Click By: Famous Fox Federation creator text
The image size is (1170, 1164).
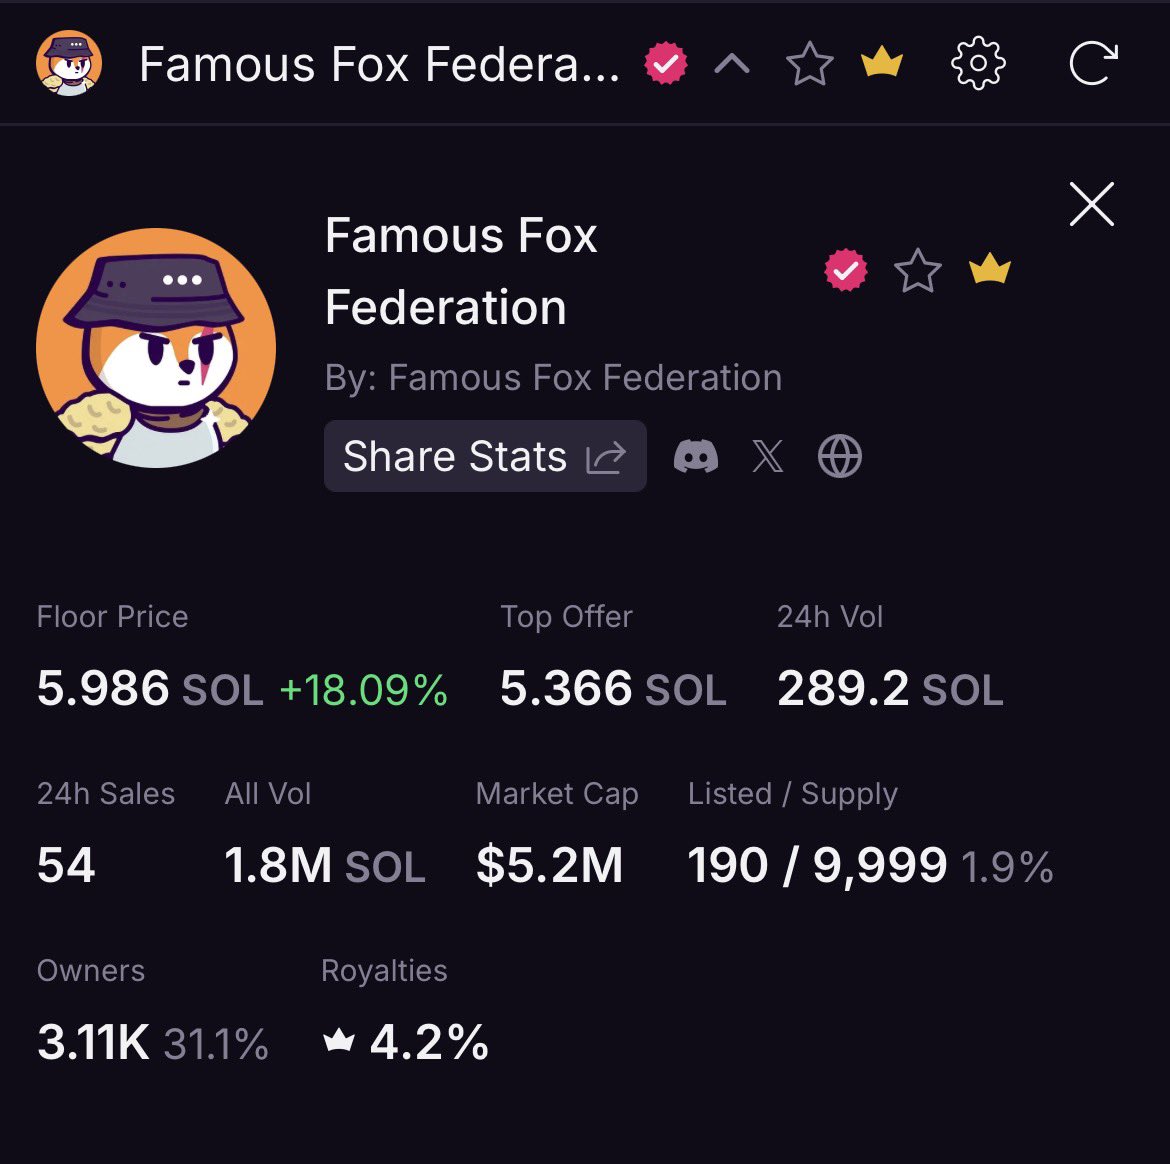coord(553,378)
